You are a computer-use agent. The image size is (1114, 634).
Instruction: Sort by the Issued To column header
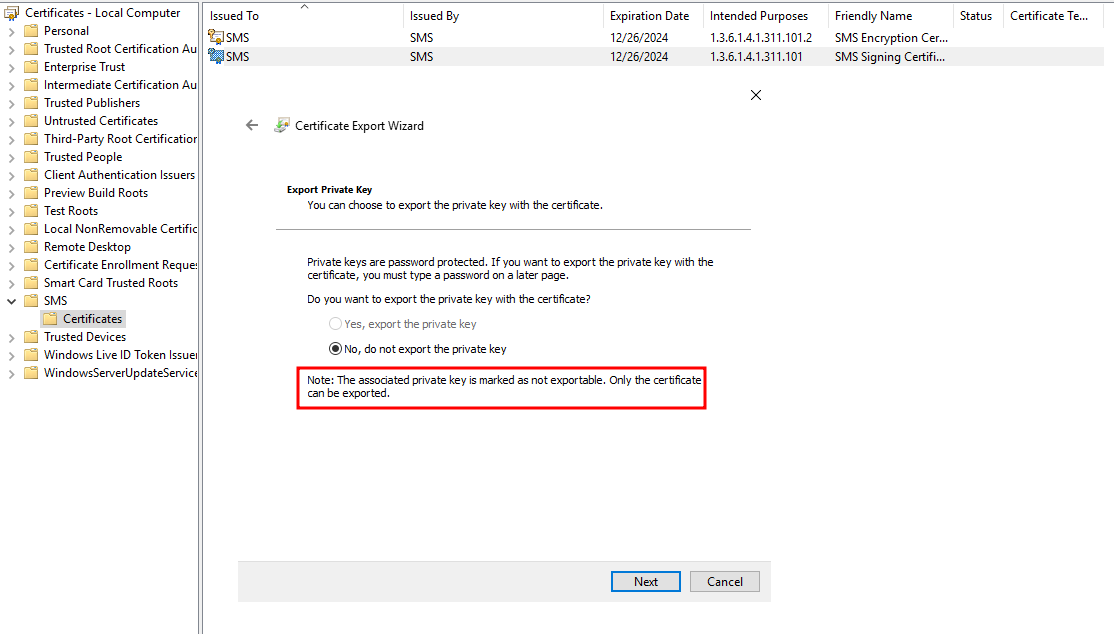coord(303,16)
